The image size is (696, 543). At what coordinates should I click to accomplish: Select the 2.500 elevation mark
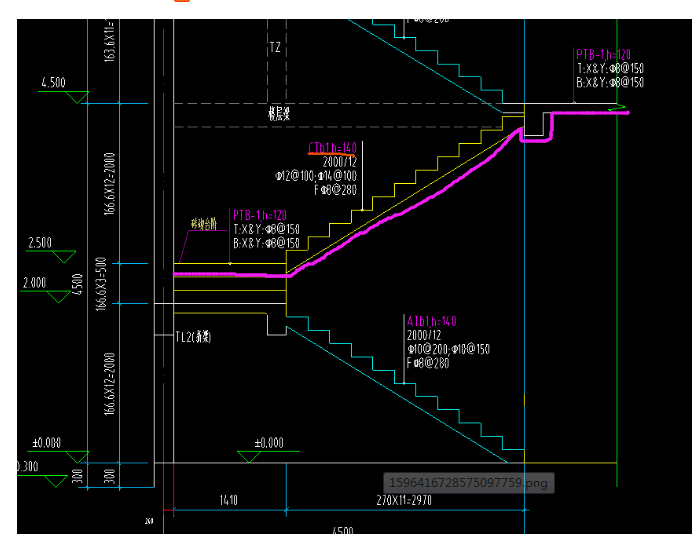tap(40, 243)
